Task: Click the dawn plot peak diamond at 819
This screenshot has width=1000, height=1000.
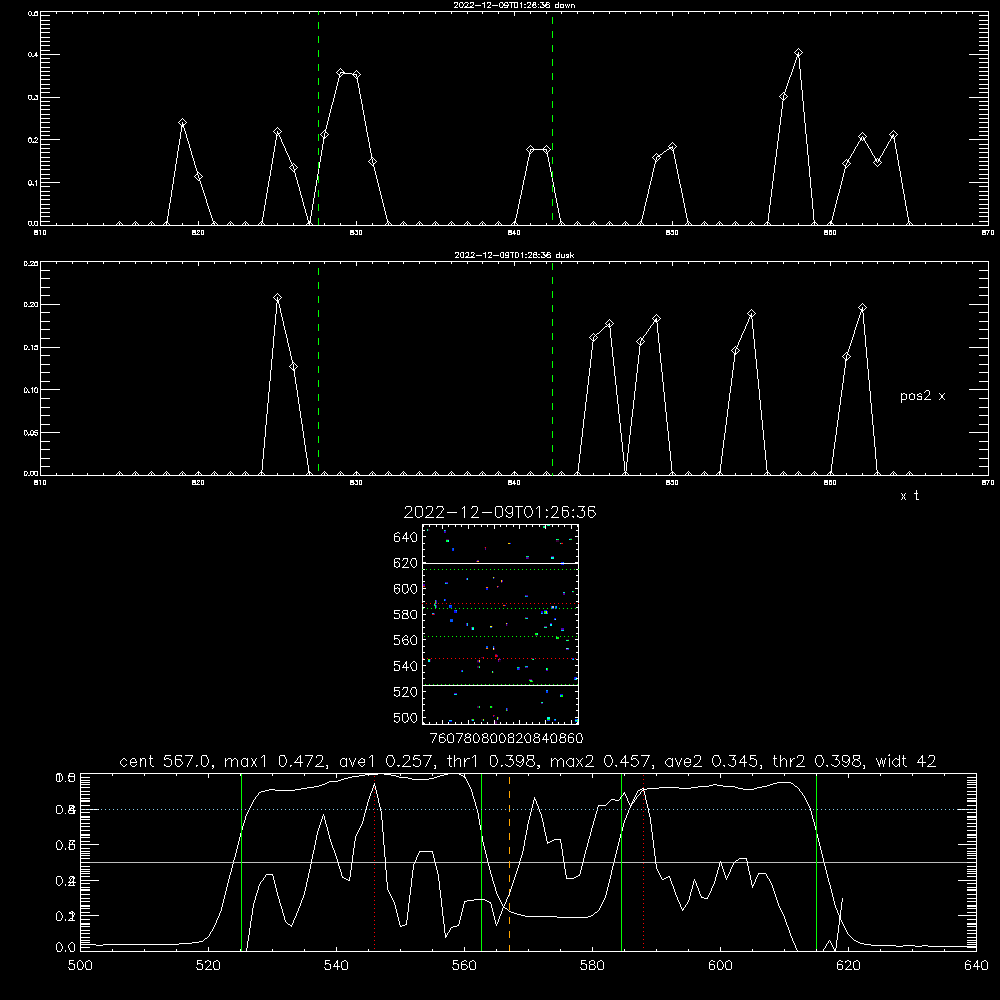Action: click(x=182, y=122)
